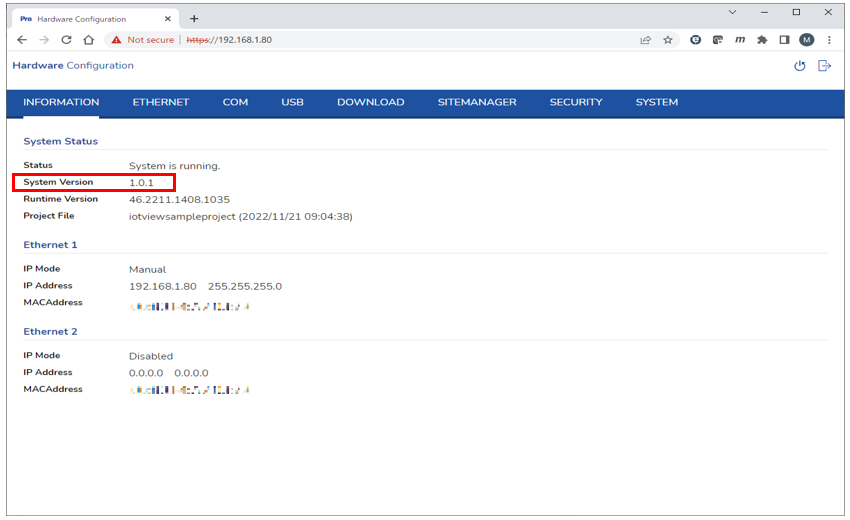This screenshot has width=850, height=520.
Task: Click the System Status section heading
Action: pyautogui.click(x=61, y=141)
